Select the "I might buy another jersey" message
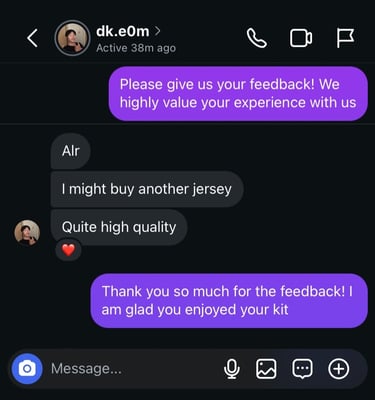This screenshot has width=375, height=400. click(147, 189)
